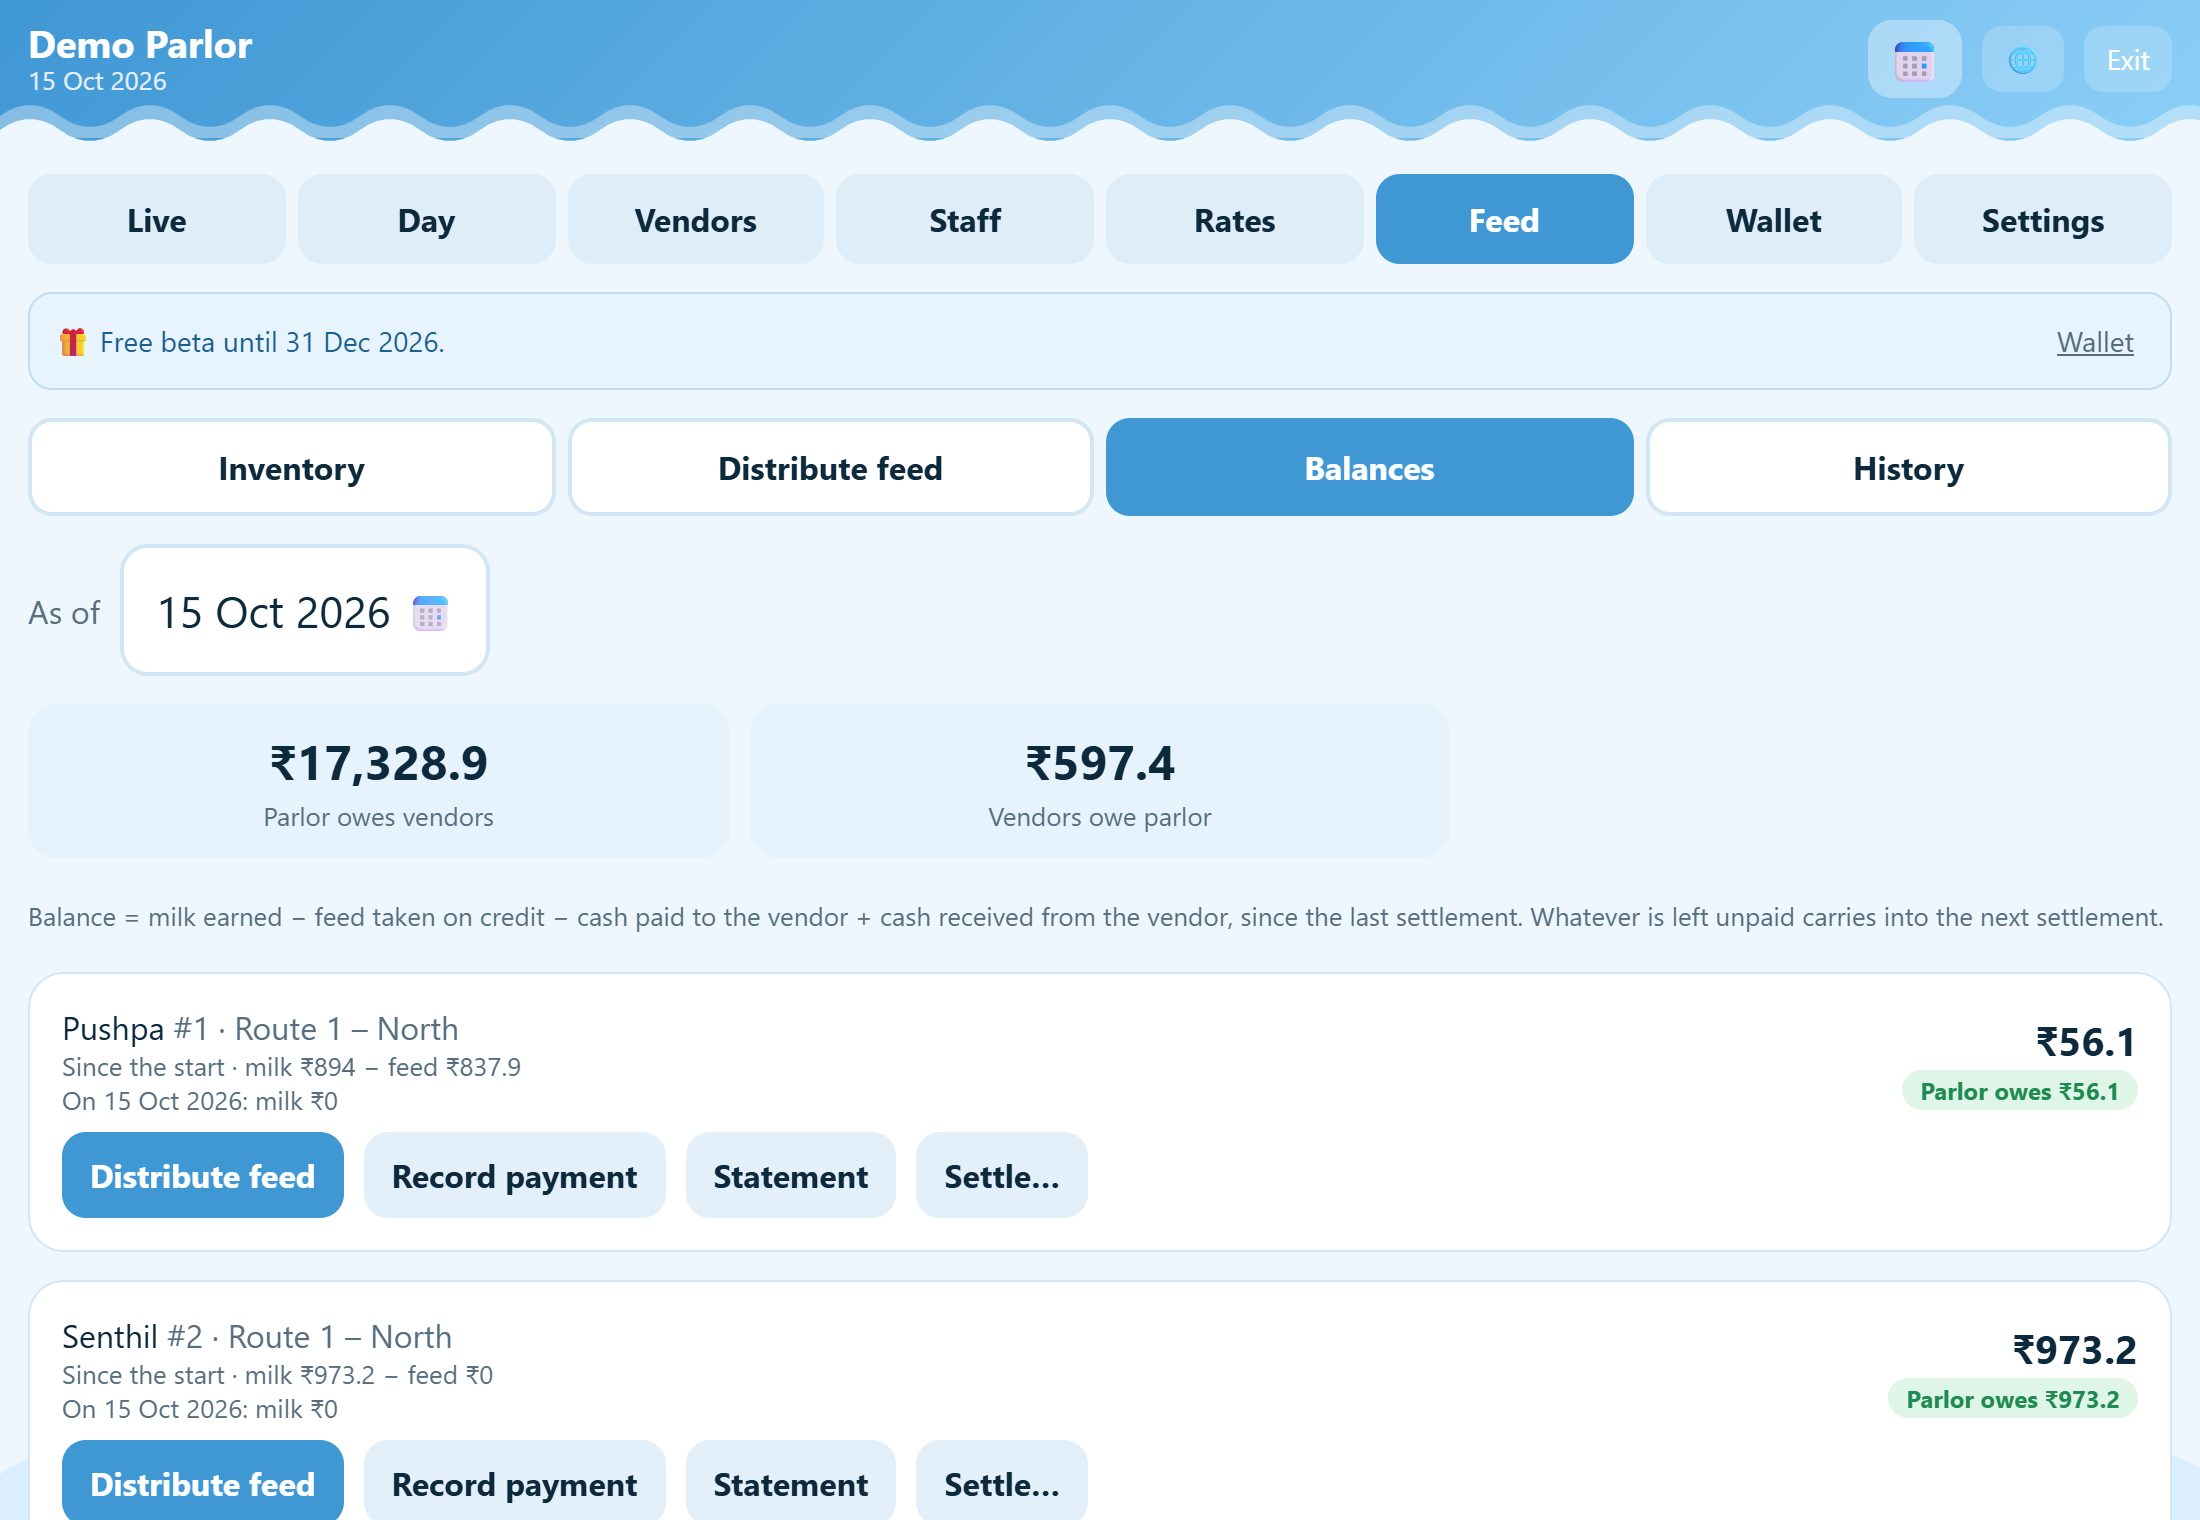Viewport: 2200px width, 1520px height.
Task: Open the calendar icon in header
Action: pyautogui.click(x=1914, y=60)
